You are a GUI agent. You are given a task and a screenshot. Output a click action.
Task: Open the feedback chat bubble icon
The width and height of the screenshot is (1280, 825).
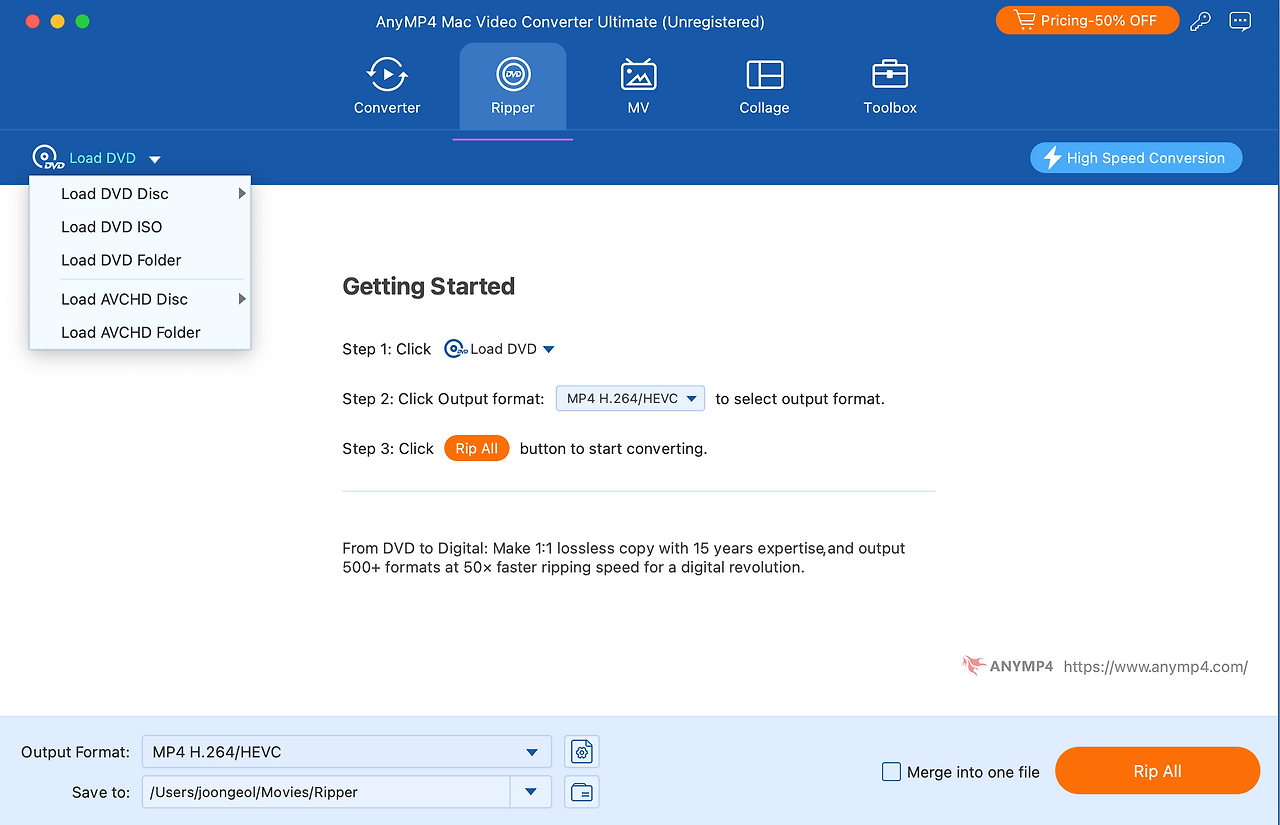coord(1240,20)
